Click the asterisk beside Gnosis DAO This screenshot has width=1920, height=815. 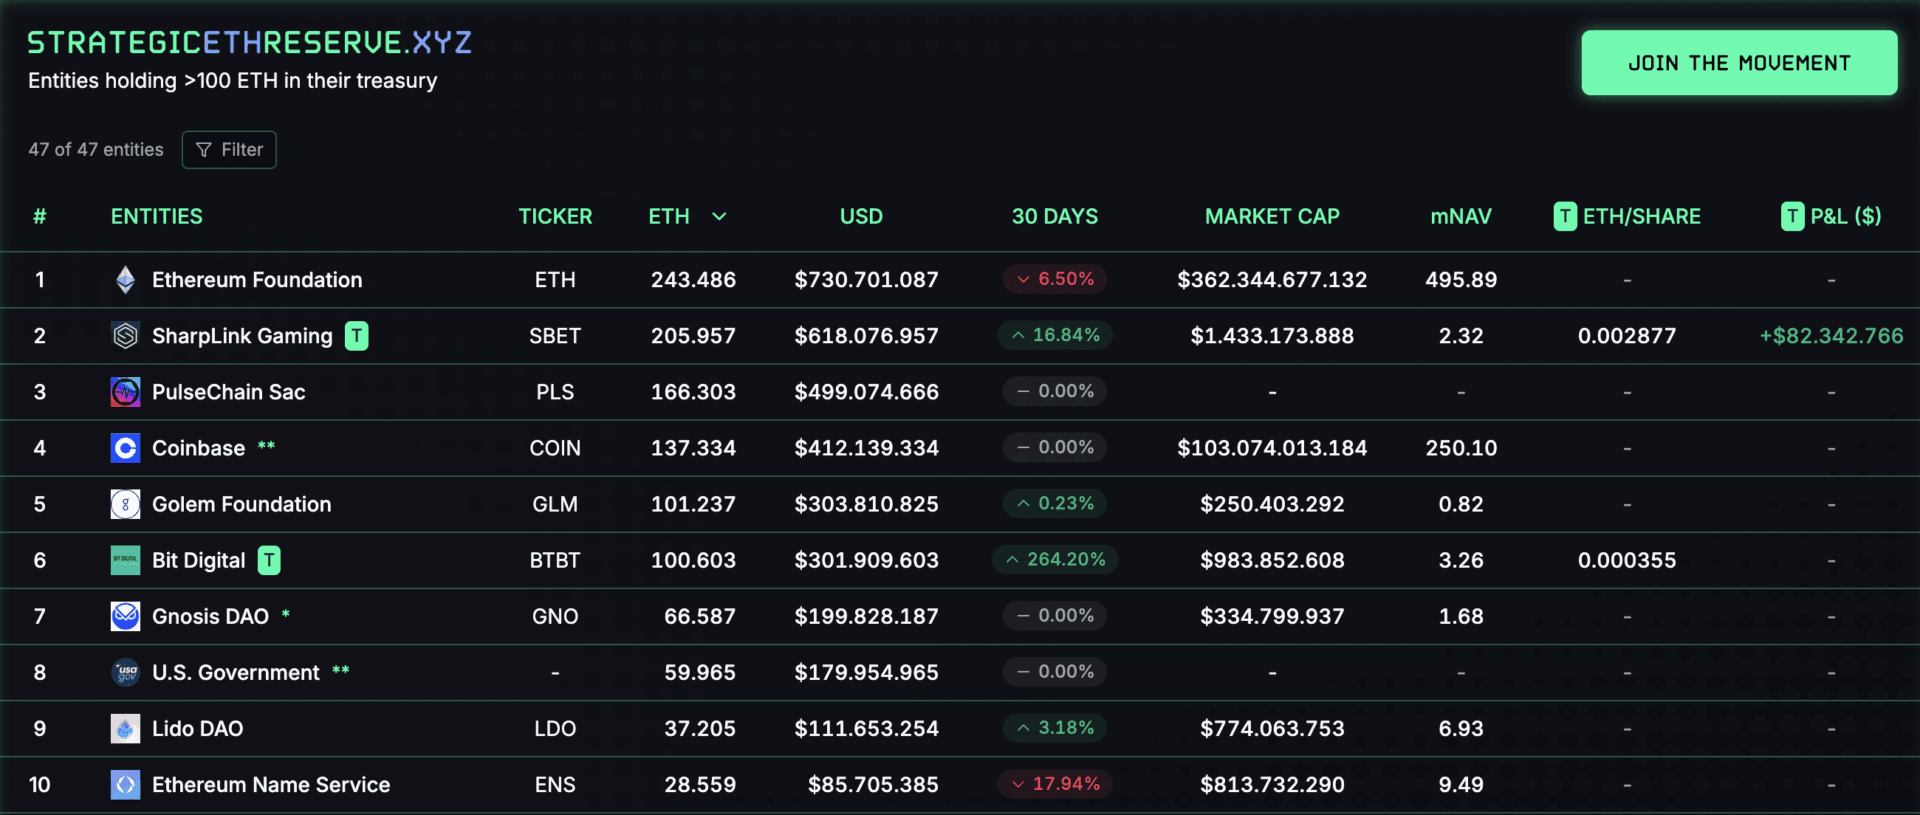tap(286, 614)
